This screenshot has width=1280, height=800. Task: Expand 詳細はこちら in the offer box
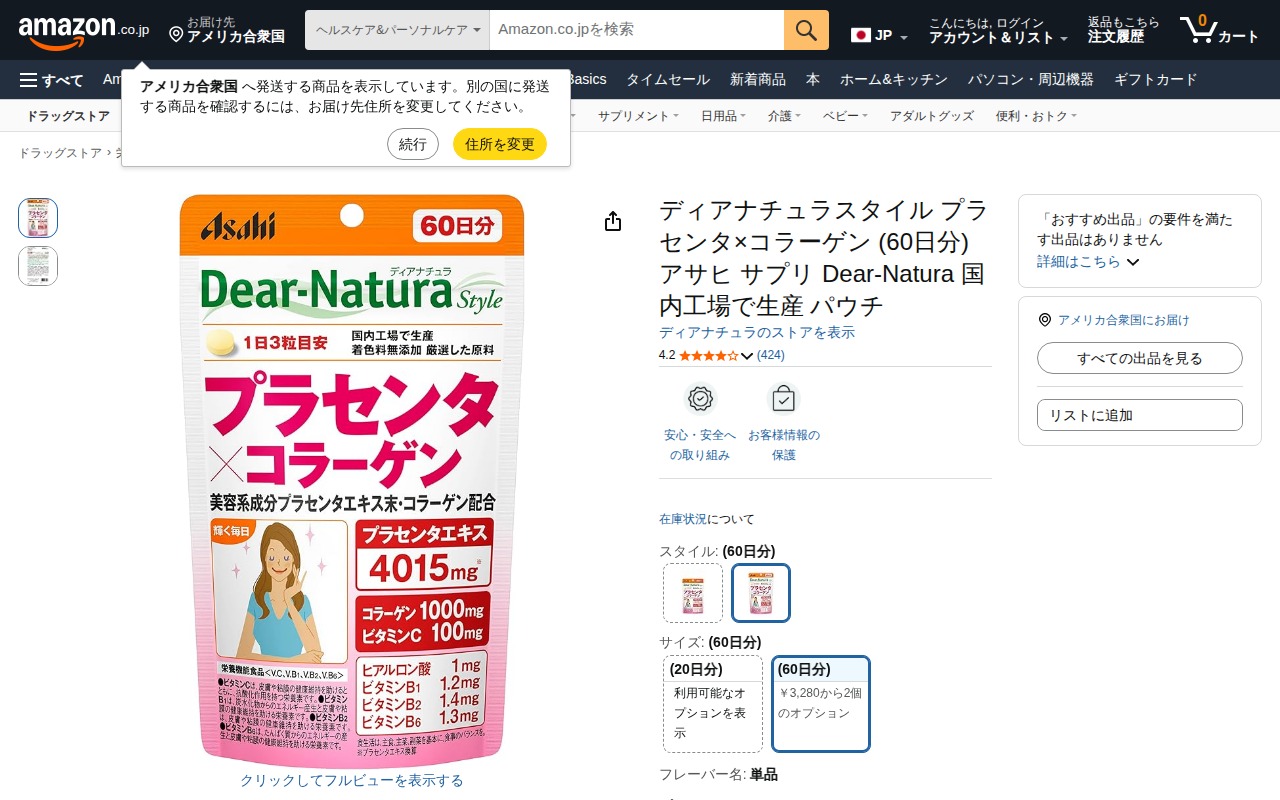click(1088, 262)
